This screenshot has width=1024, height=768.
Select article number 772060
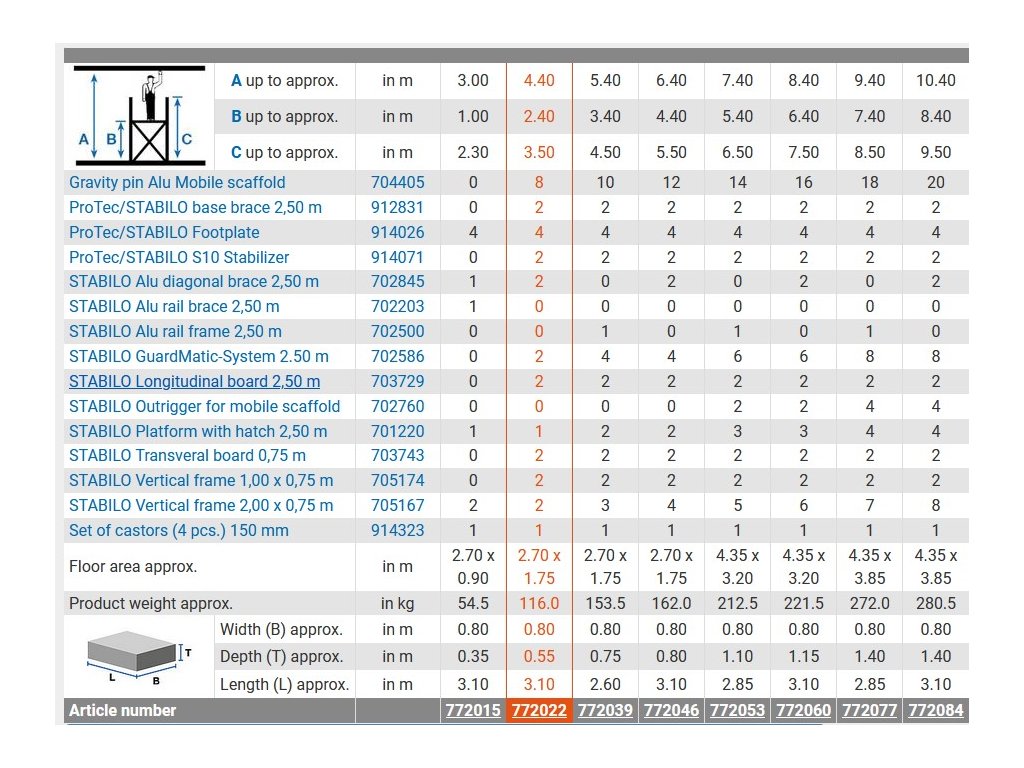click(803, 711)
